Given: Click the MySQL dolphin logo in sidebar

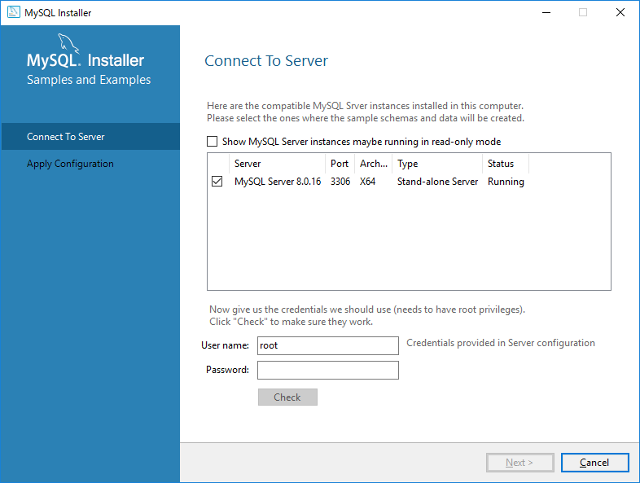Looking at the screenshot, I should click(x=68, y=43).
